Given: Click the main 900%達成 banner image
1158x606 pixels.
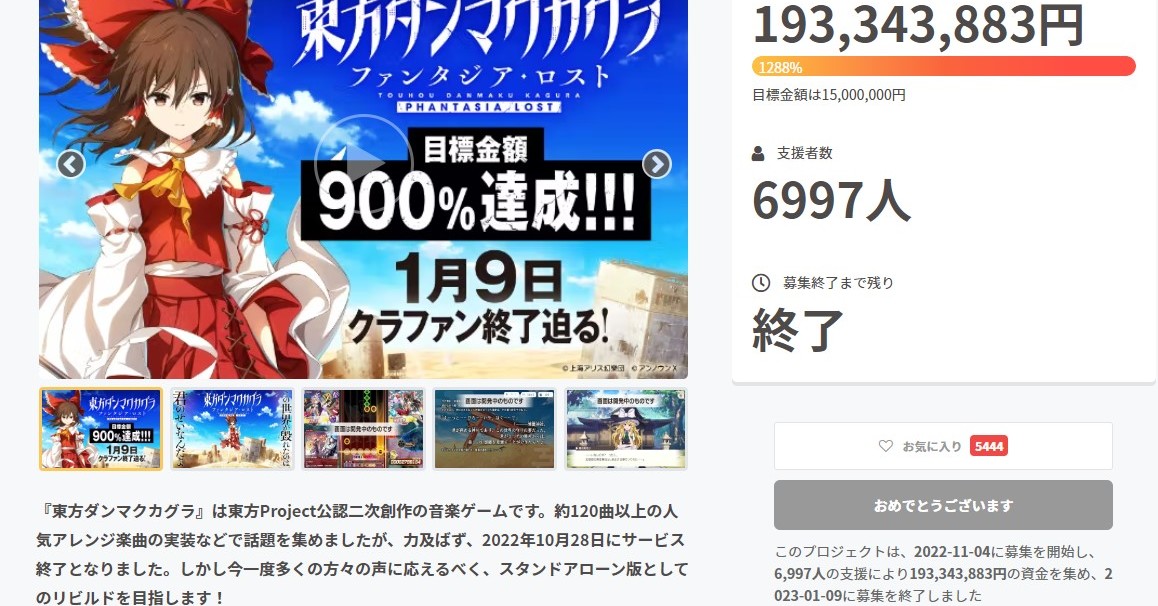Looking at the screenshot, I should click(x=363, y=189).
